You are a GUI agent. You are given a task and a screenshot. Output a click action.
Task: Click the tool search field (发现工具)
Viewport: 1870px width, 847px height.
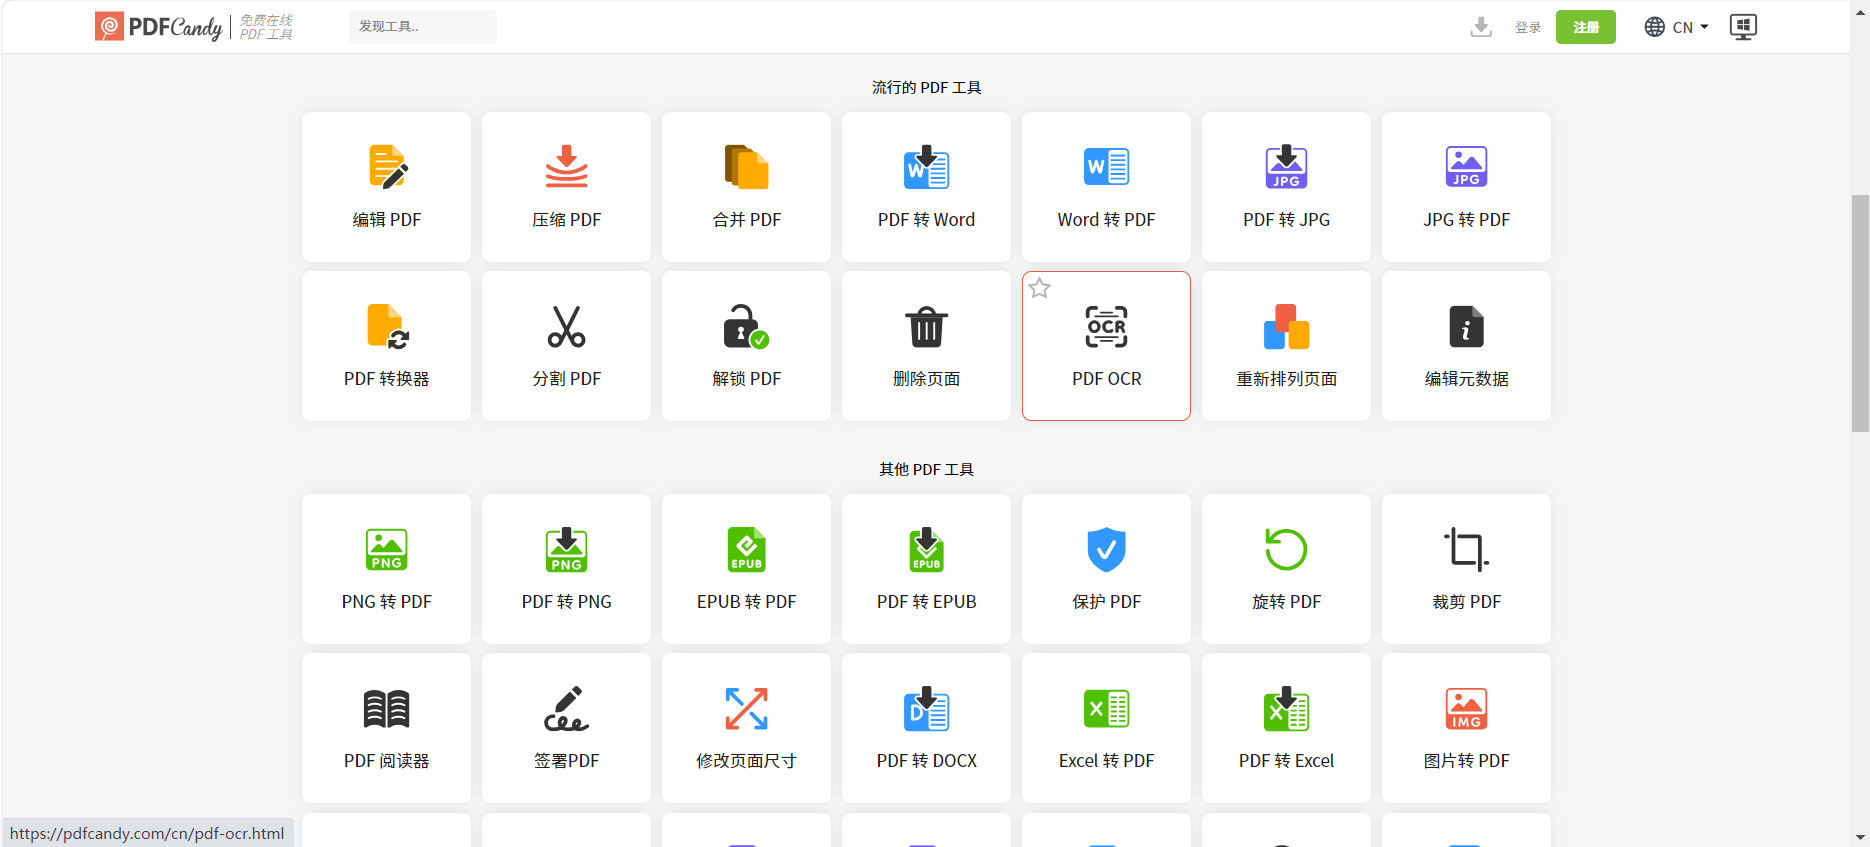click(x=422, y=27)
